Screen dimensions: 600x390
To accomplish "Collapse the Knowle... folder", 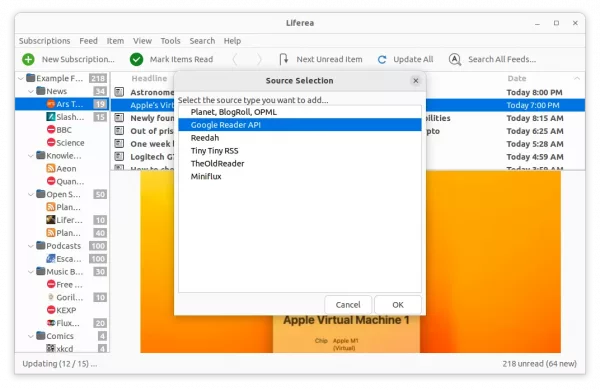I will click(x=31, y=156).
